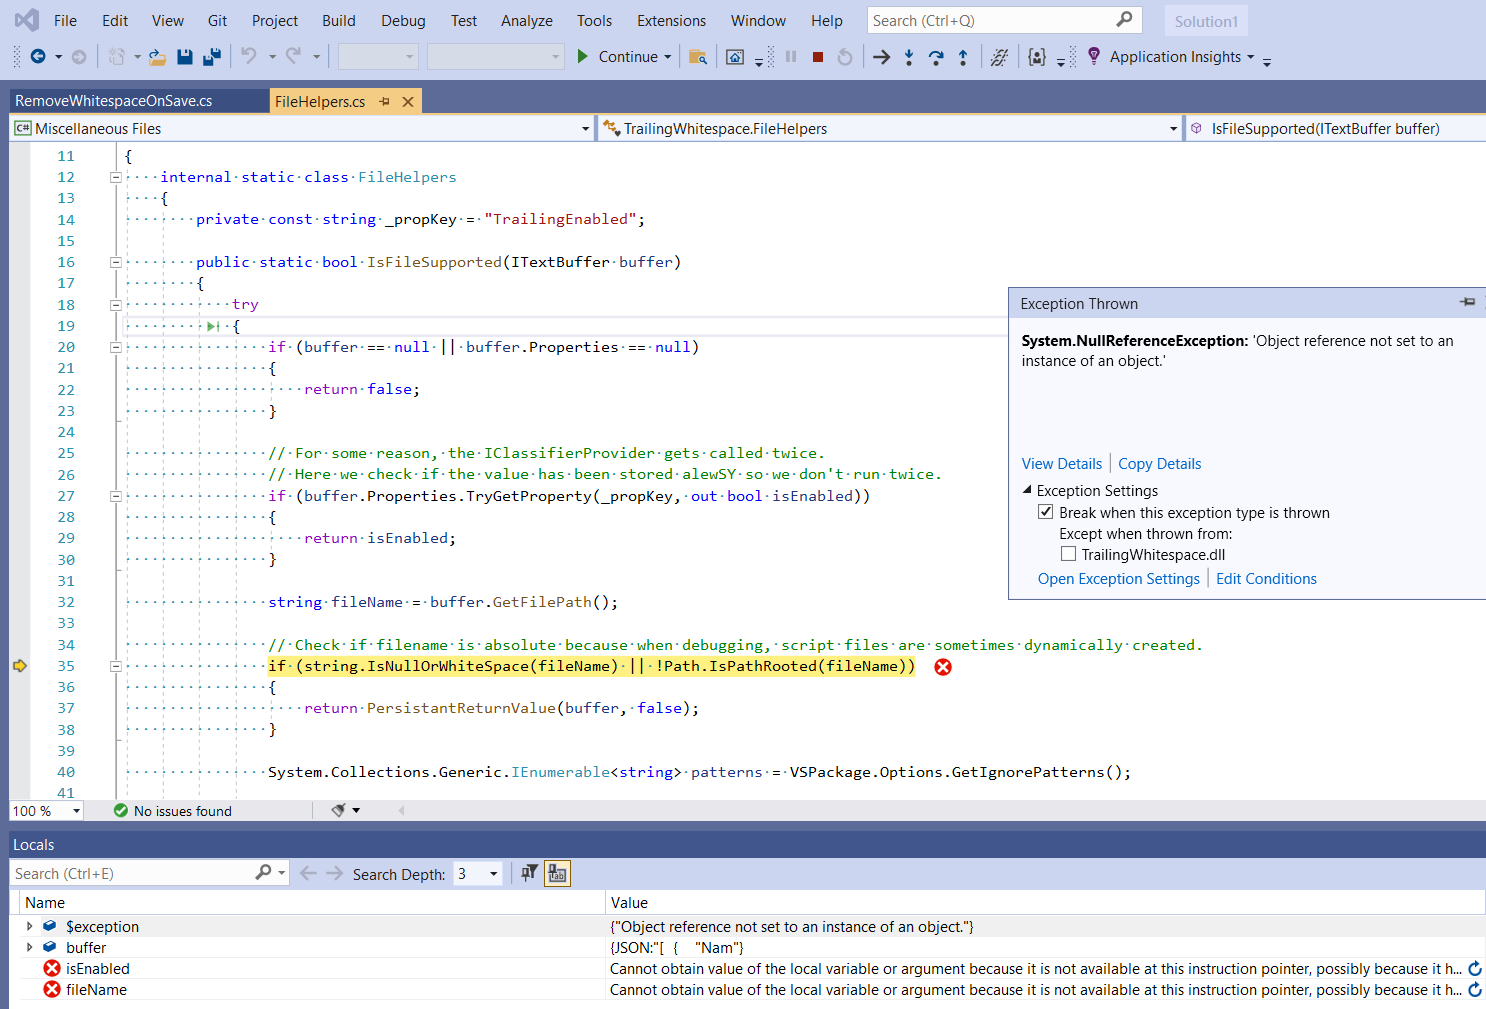Step Over with the curved-arrow icon
The image size is (1486, 1009).
936,57
